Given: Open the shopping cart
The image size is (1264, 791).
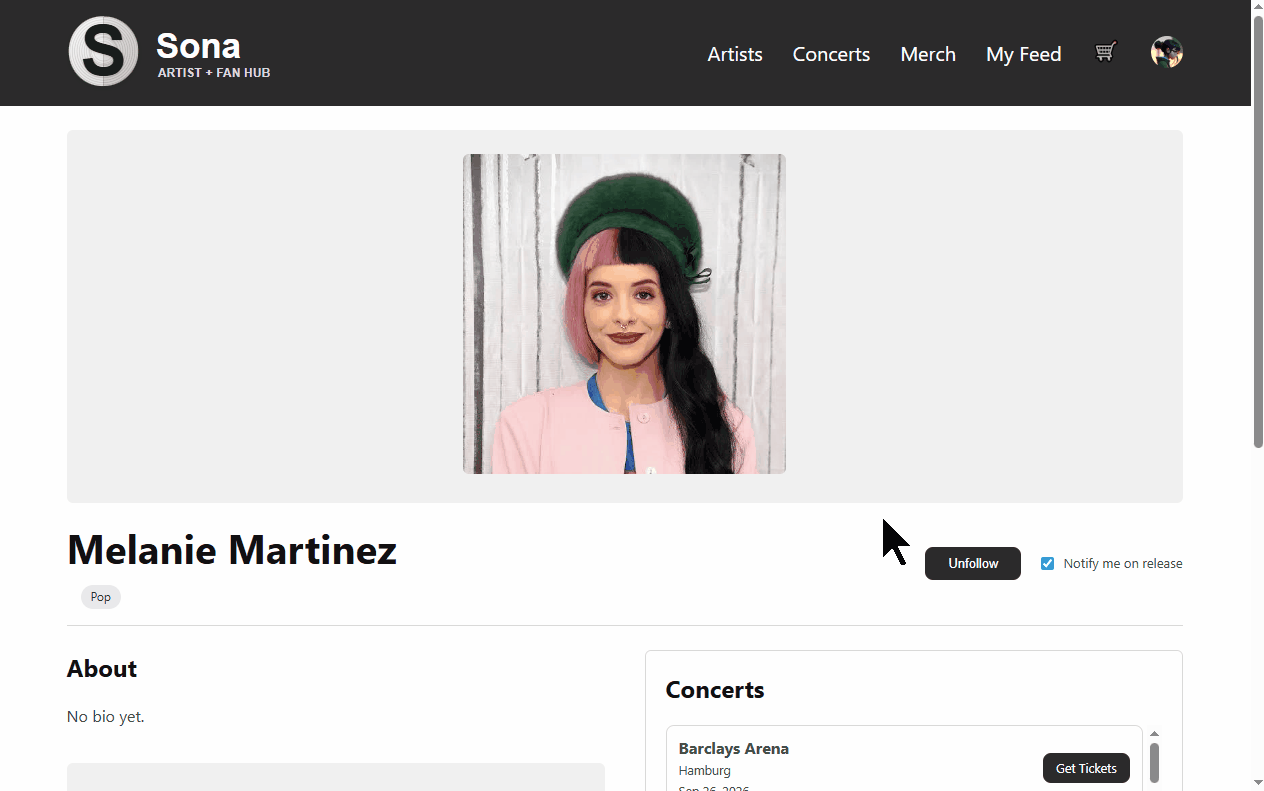Looking at the screenshot, I should coord(1105,52).
